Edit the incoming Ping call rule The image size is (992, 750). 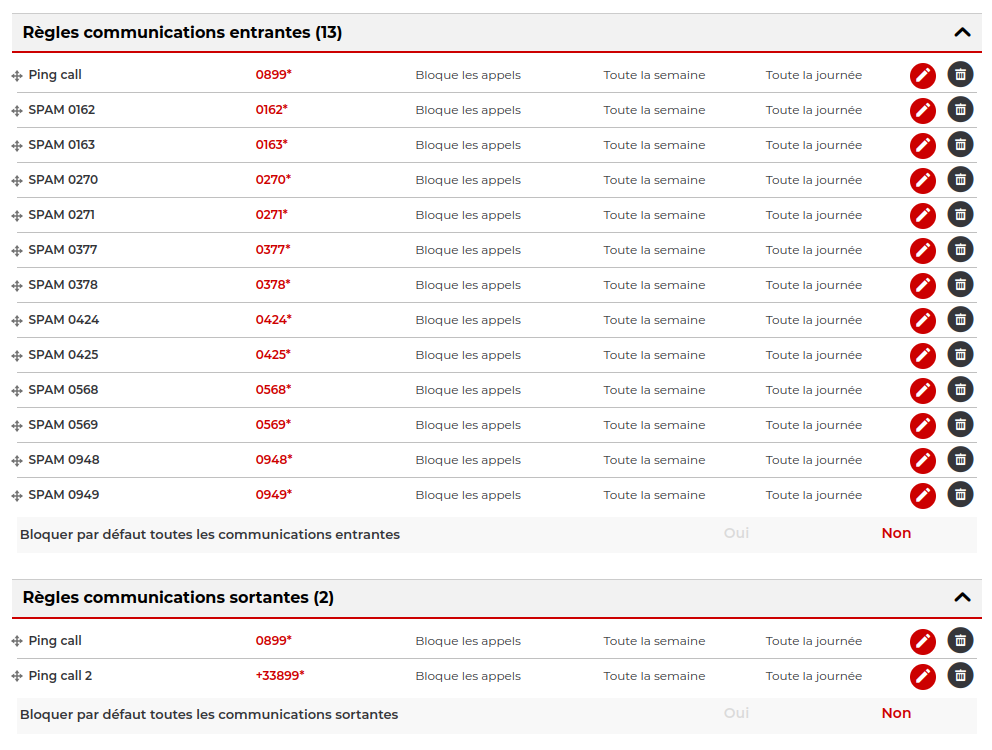pyautogui.click(x=922, y=76)
